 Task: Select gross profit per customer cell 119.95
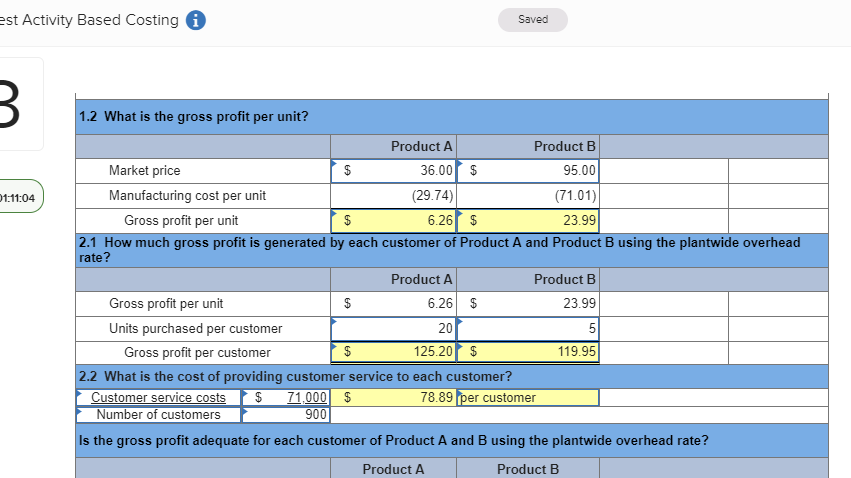528,352
